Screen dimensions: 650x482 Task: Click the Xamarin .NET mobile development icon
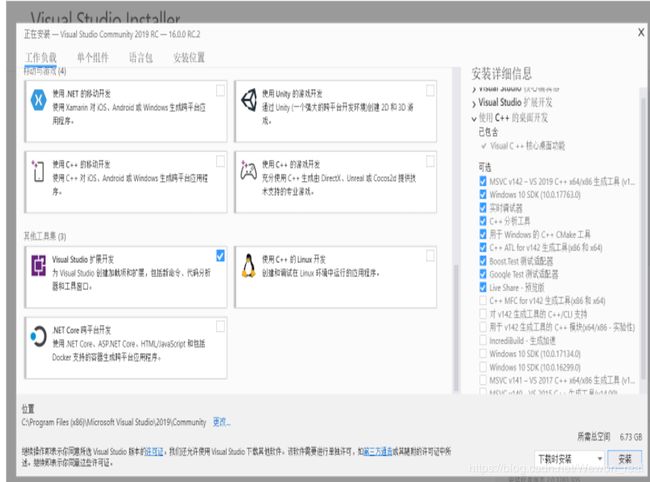38,100
